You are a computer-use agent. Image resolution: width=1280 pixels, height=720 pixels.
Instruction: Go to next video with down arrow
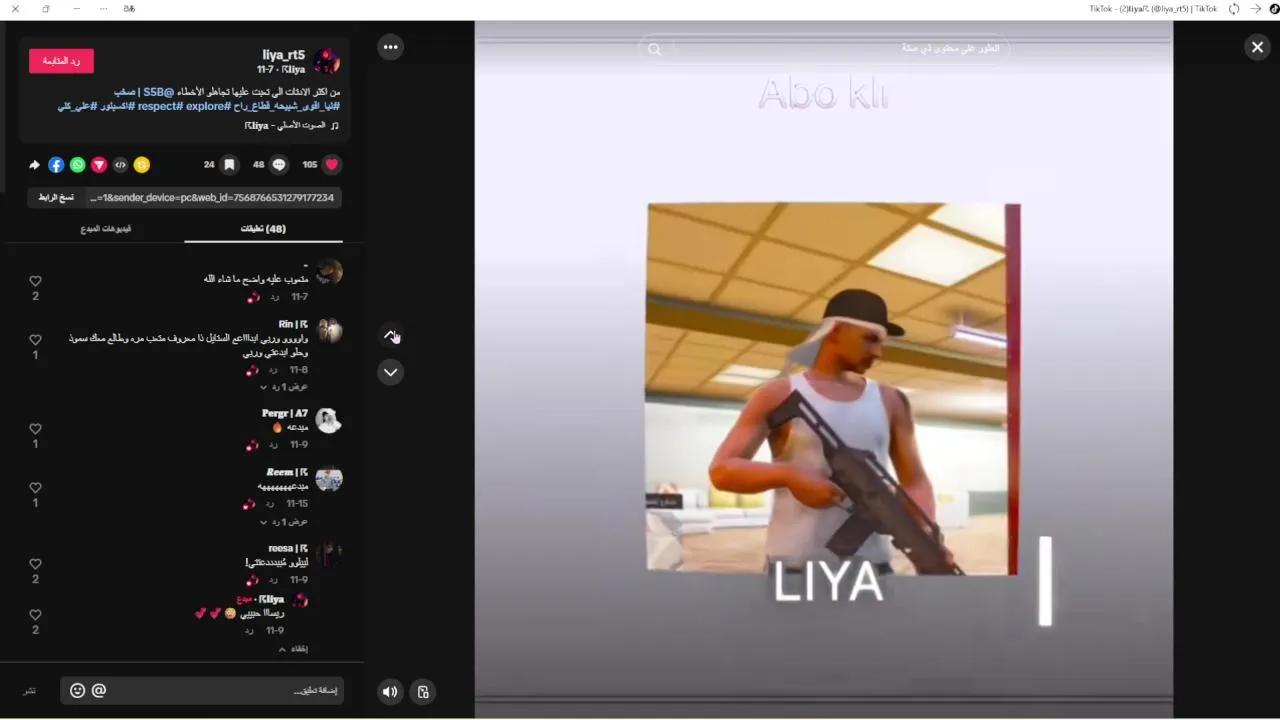pos(390,372)
